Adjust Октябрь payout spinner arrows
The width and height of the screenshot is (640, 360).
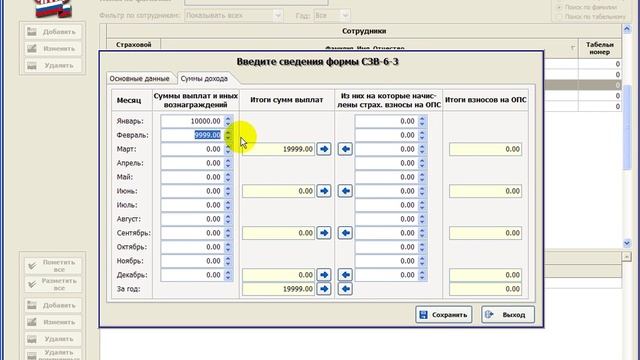228,247
